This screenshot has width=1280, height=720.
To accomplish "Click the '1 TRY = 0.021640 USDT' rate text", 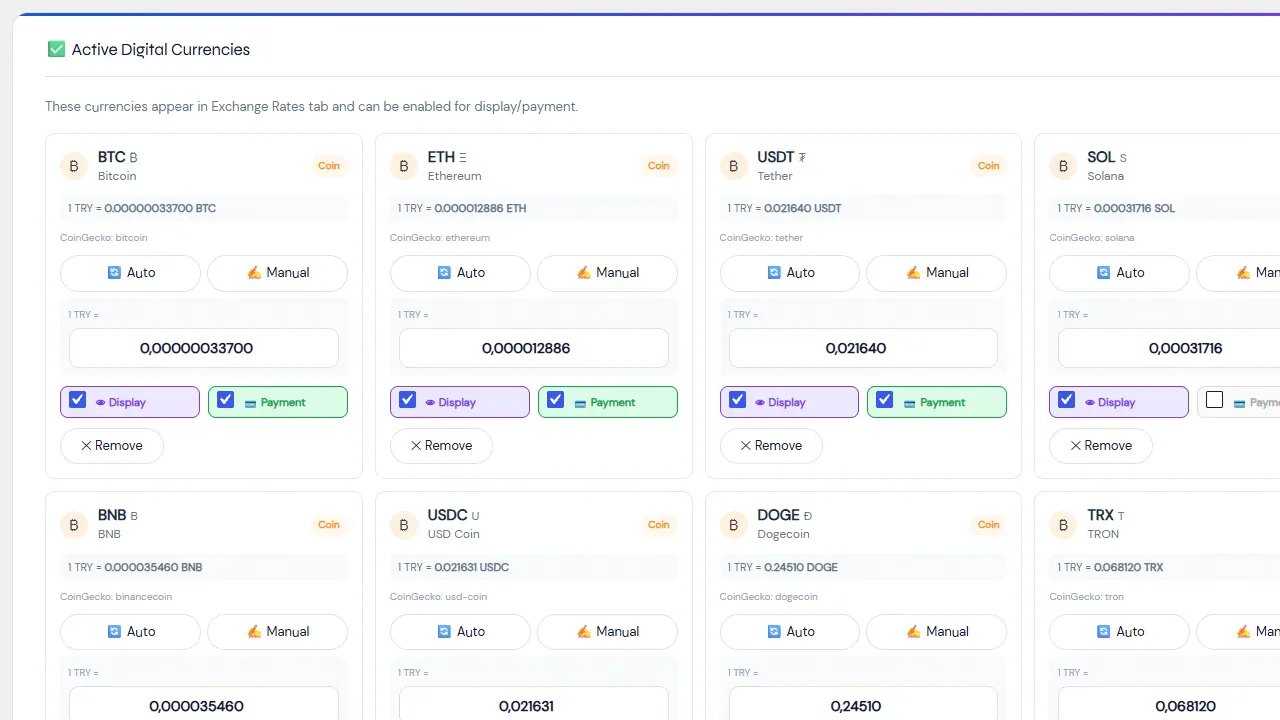I will [x=785, y=208].
